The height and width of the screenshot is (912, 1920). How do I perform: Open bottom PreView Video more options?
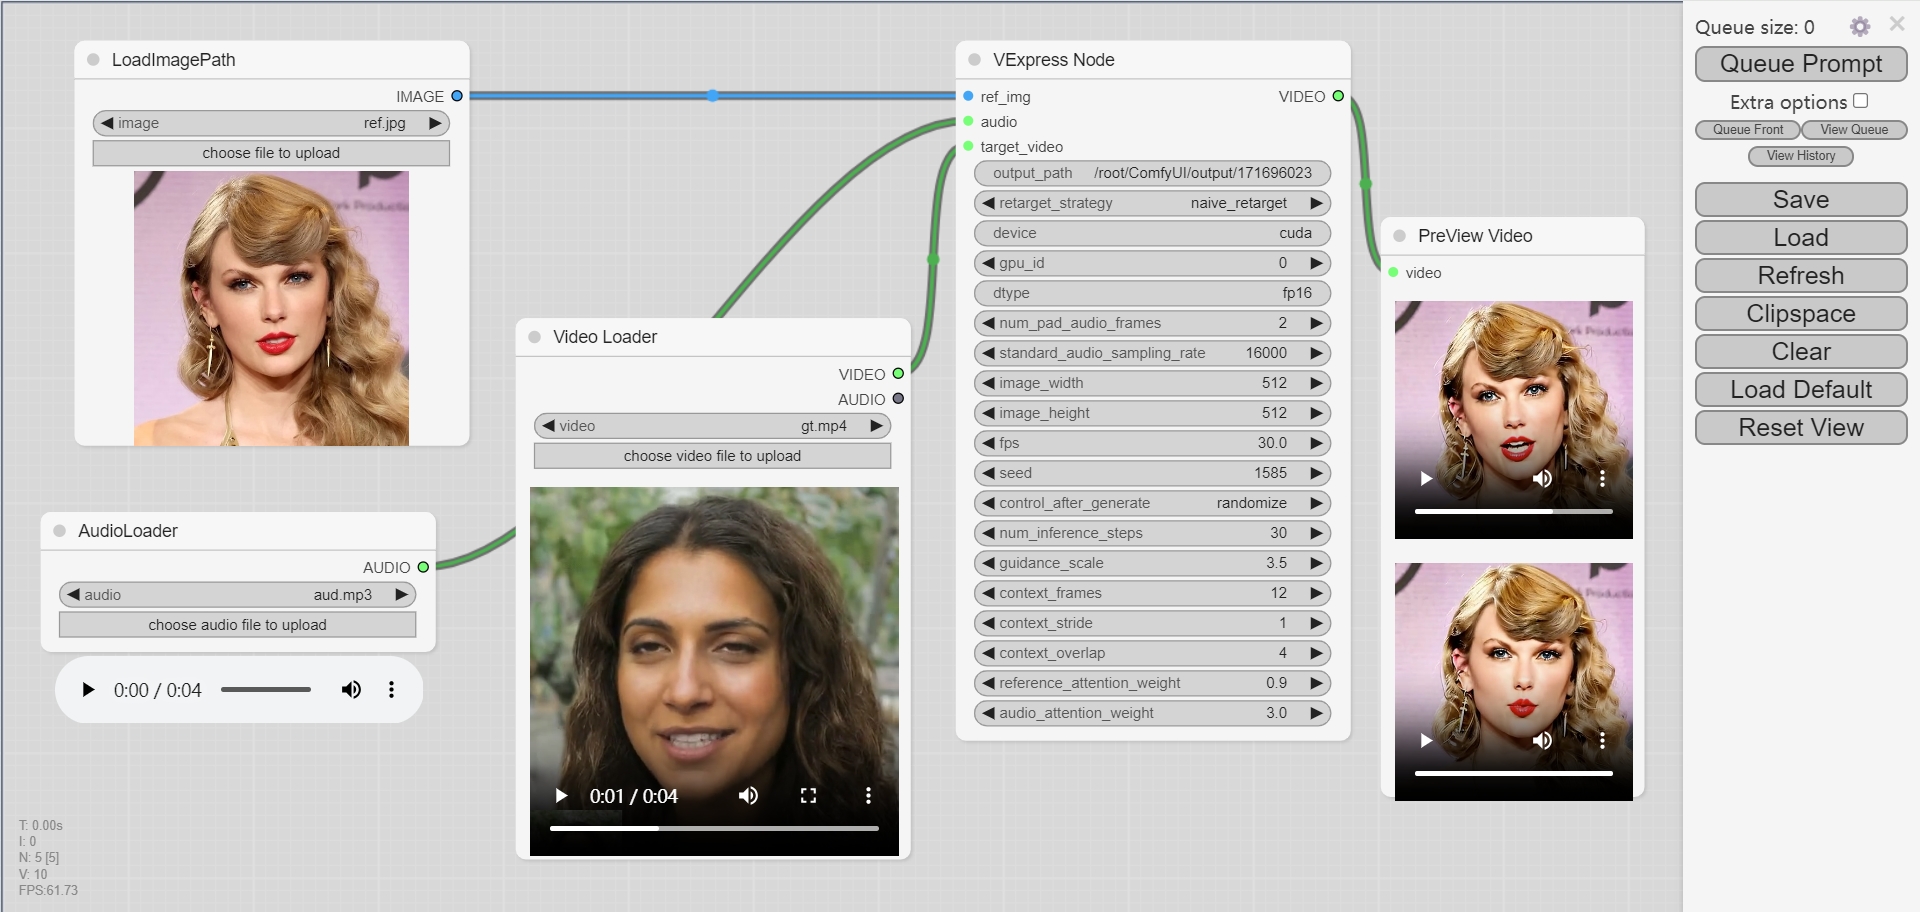coord(1602,741)
